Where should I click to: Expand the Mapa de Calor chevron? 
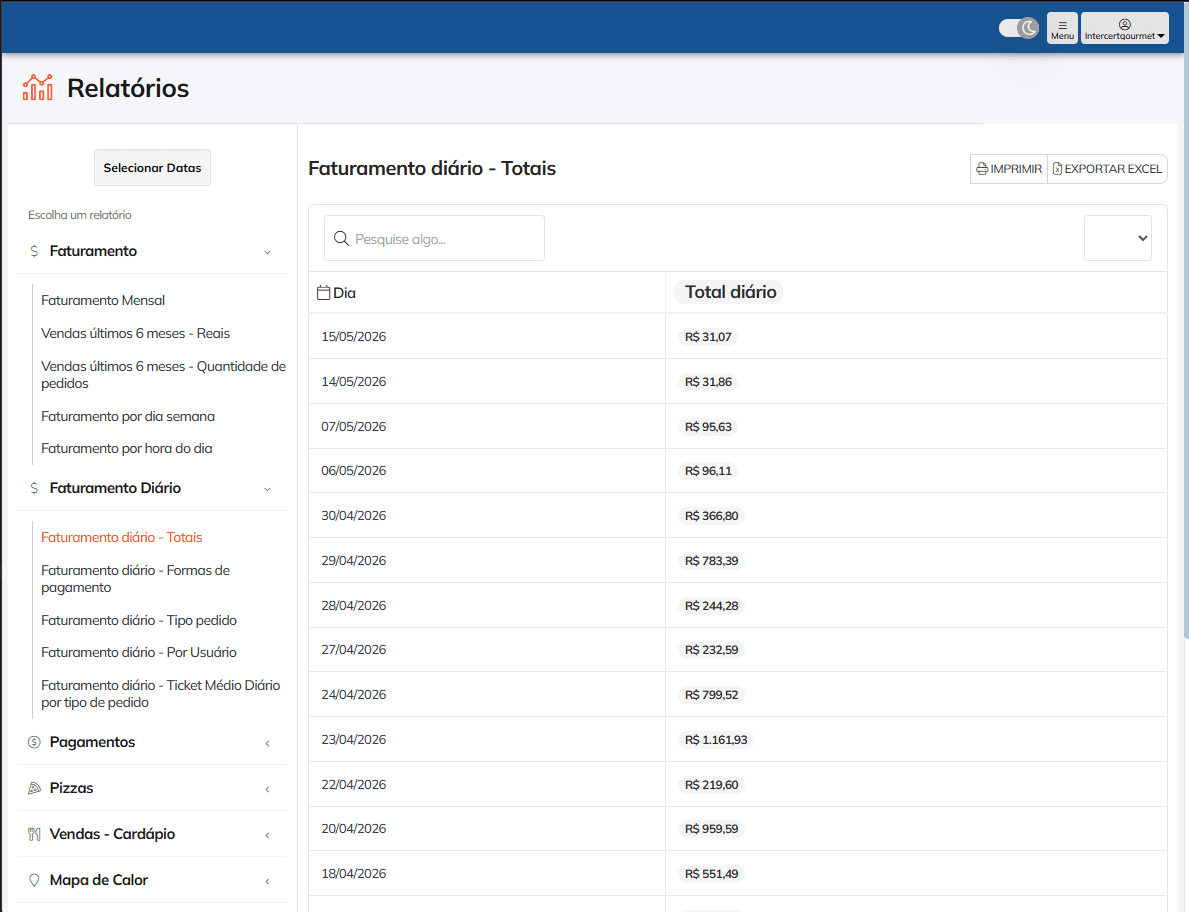click(x=267, y=882)
